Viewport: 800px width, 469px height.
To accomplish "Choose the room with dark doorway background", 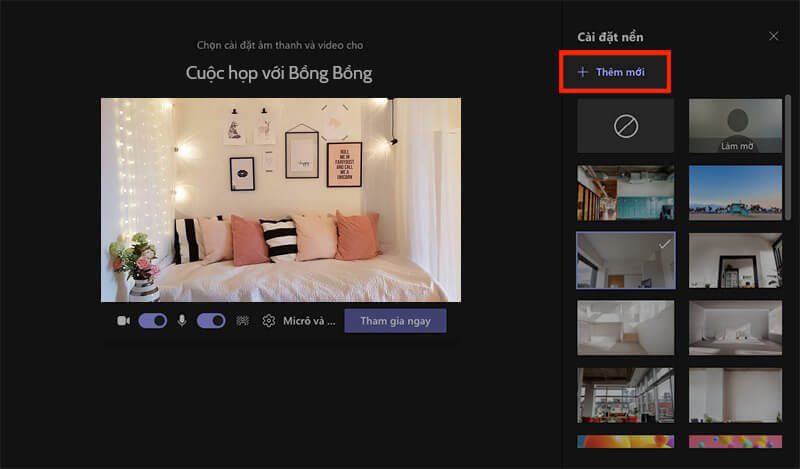I will coord(735,260).
